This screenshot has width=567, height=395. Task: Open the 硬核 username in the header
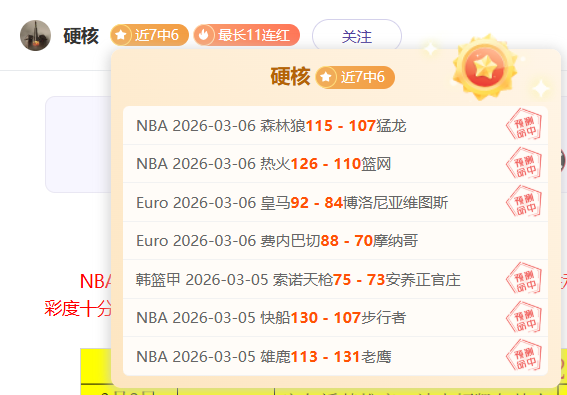tap(81, 35)
